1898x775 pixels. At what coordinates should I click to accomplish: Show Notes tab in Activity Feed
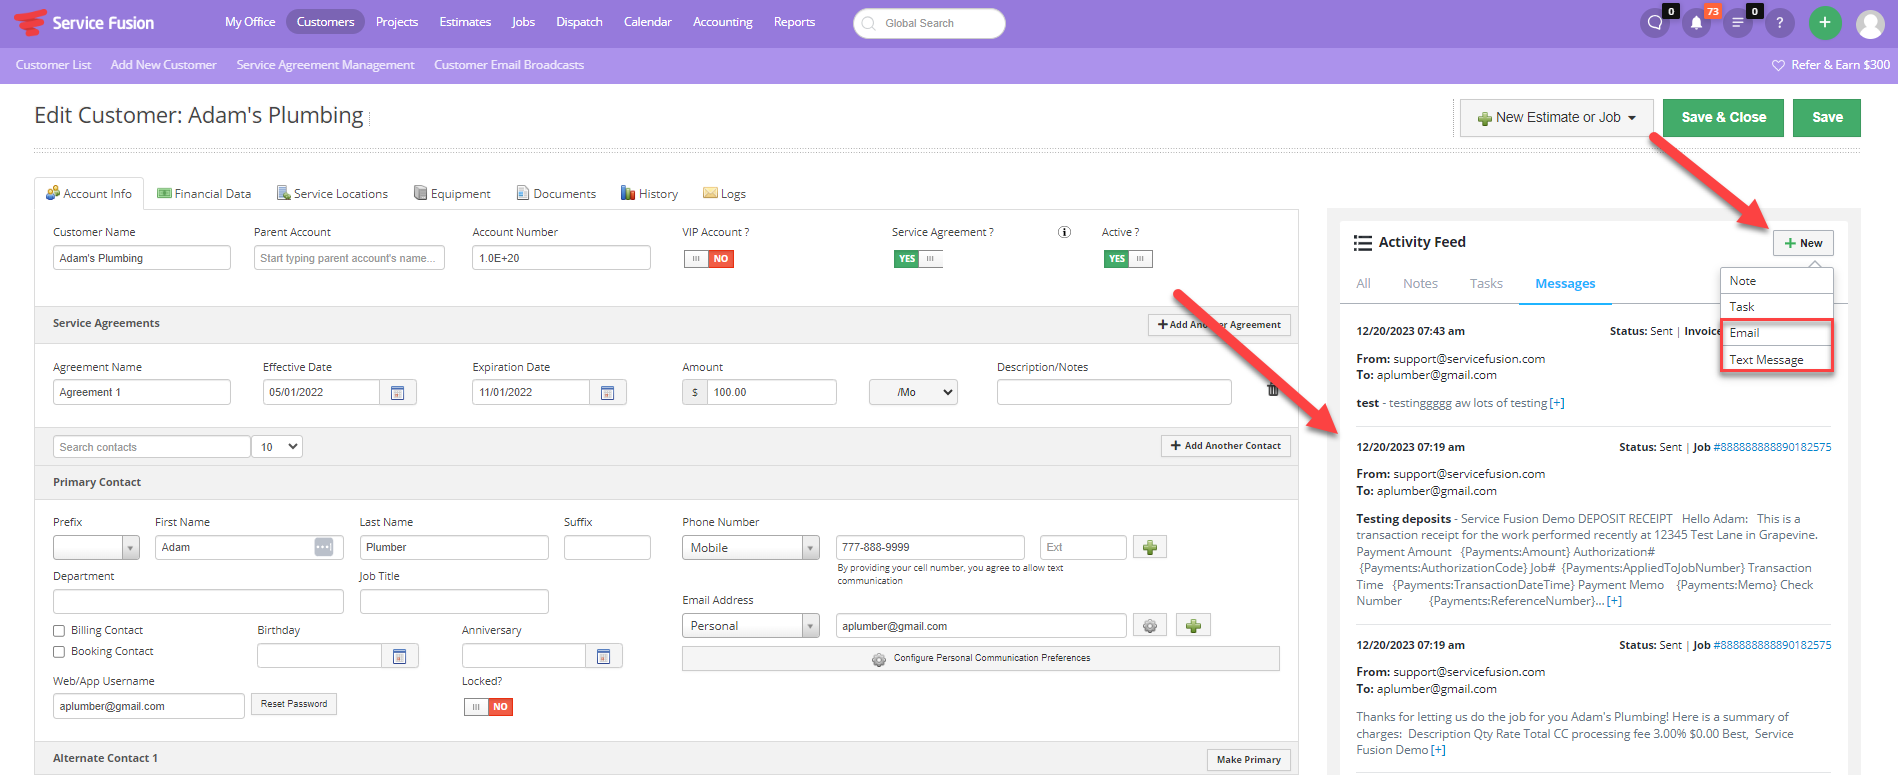[x=1420, y=284]
